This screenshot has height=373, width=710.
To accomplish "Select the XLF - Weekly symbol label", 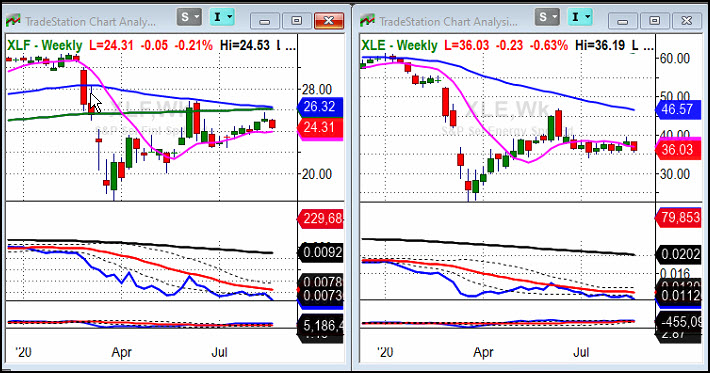I will 44,45.
